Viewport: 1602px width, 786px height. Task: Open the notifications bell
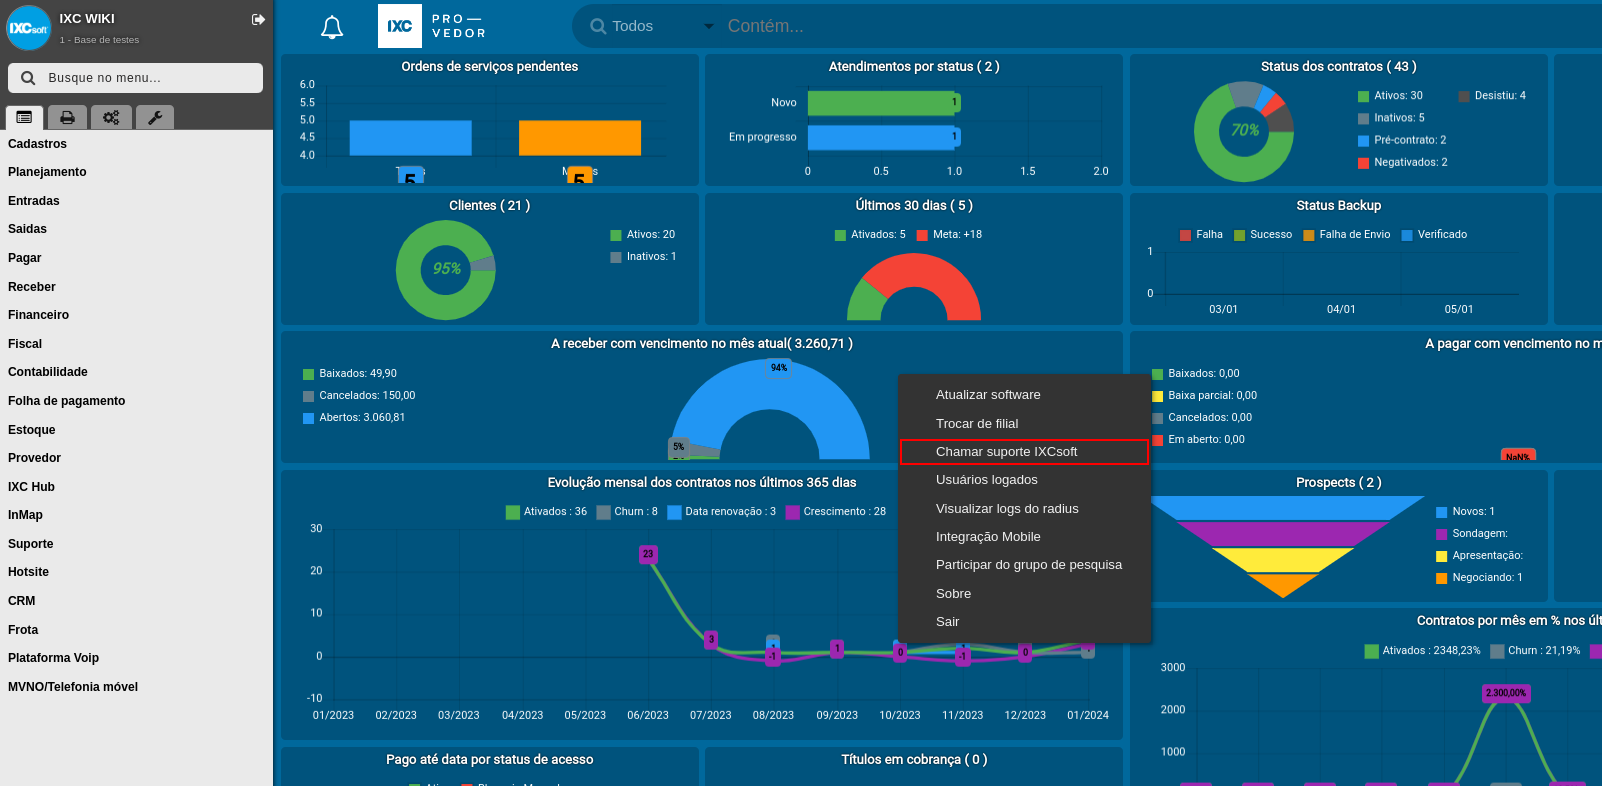tap(332, 27)
